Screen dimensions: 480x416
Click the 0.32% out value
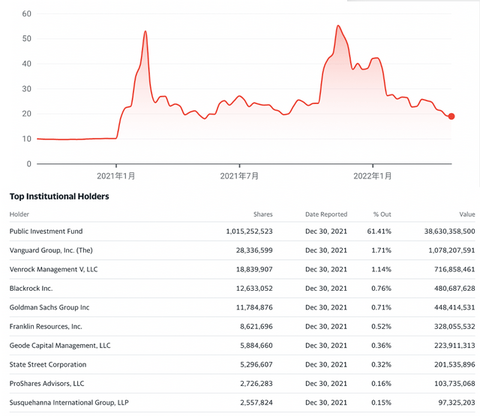tap(381, 364)
